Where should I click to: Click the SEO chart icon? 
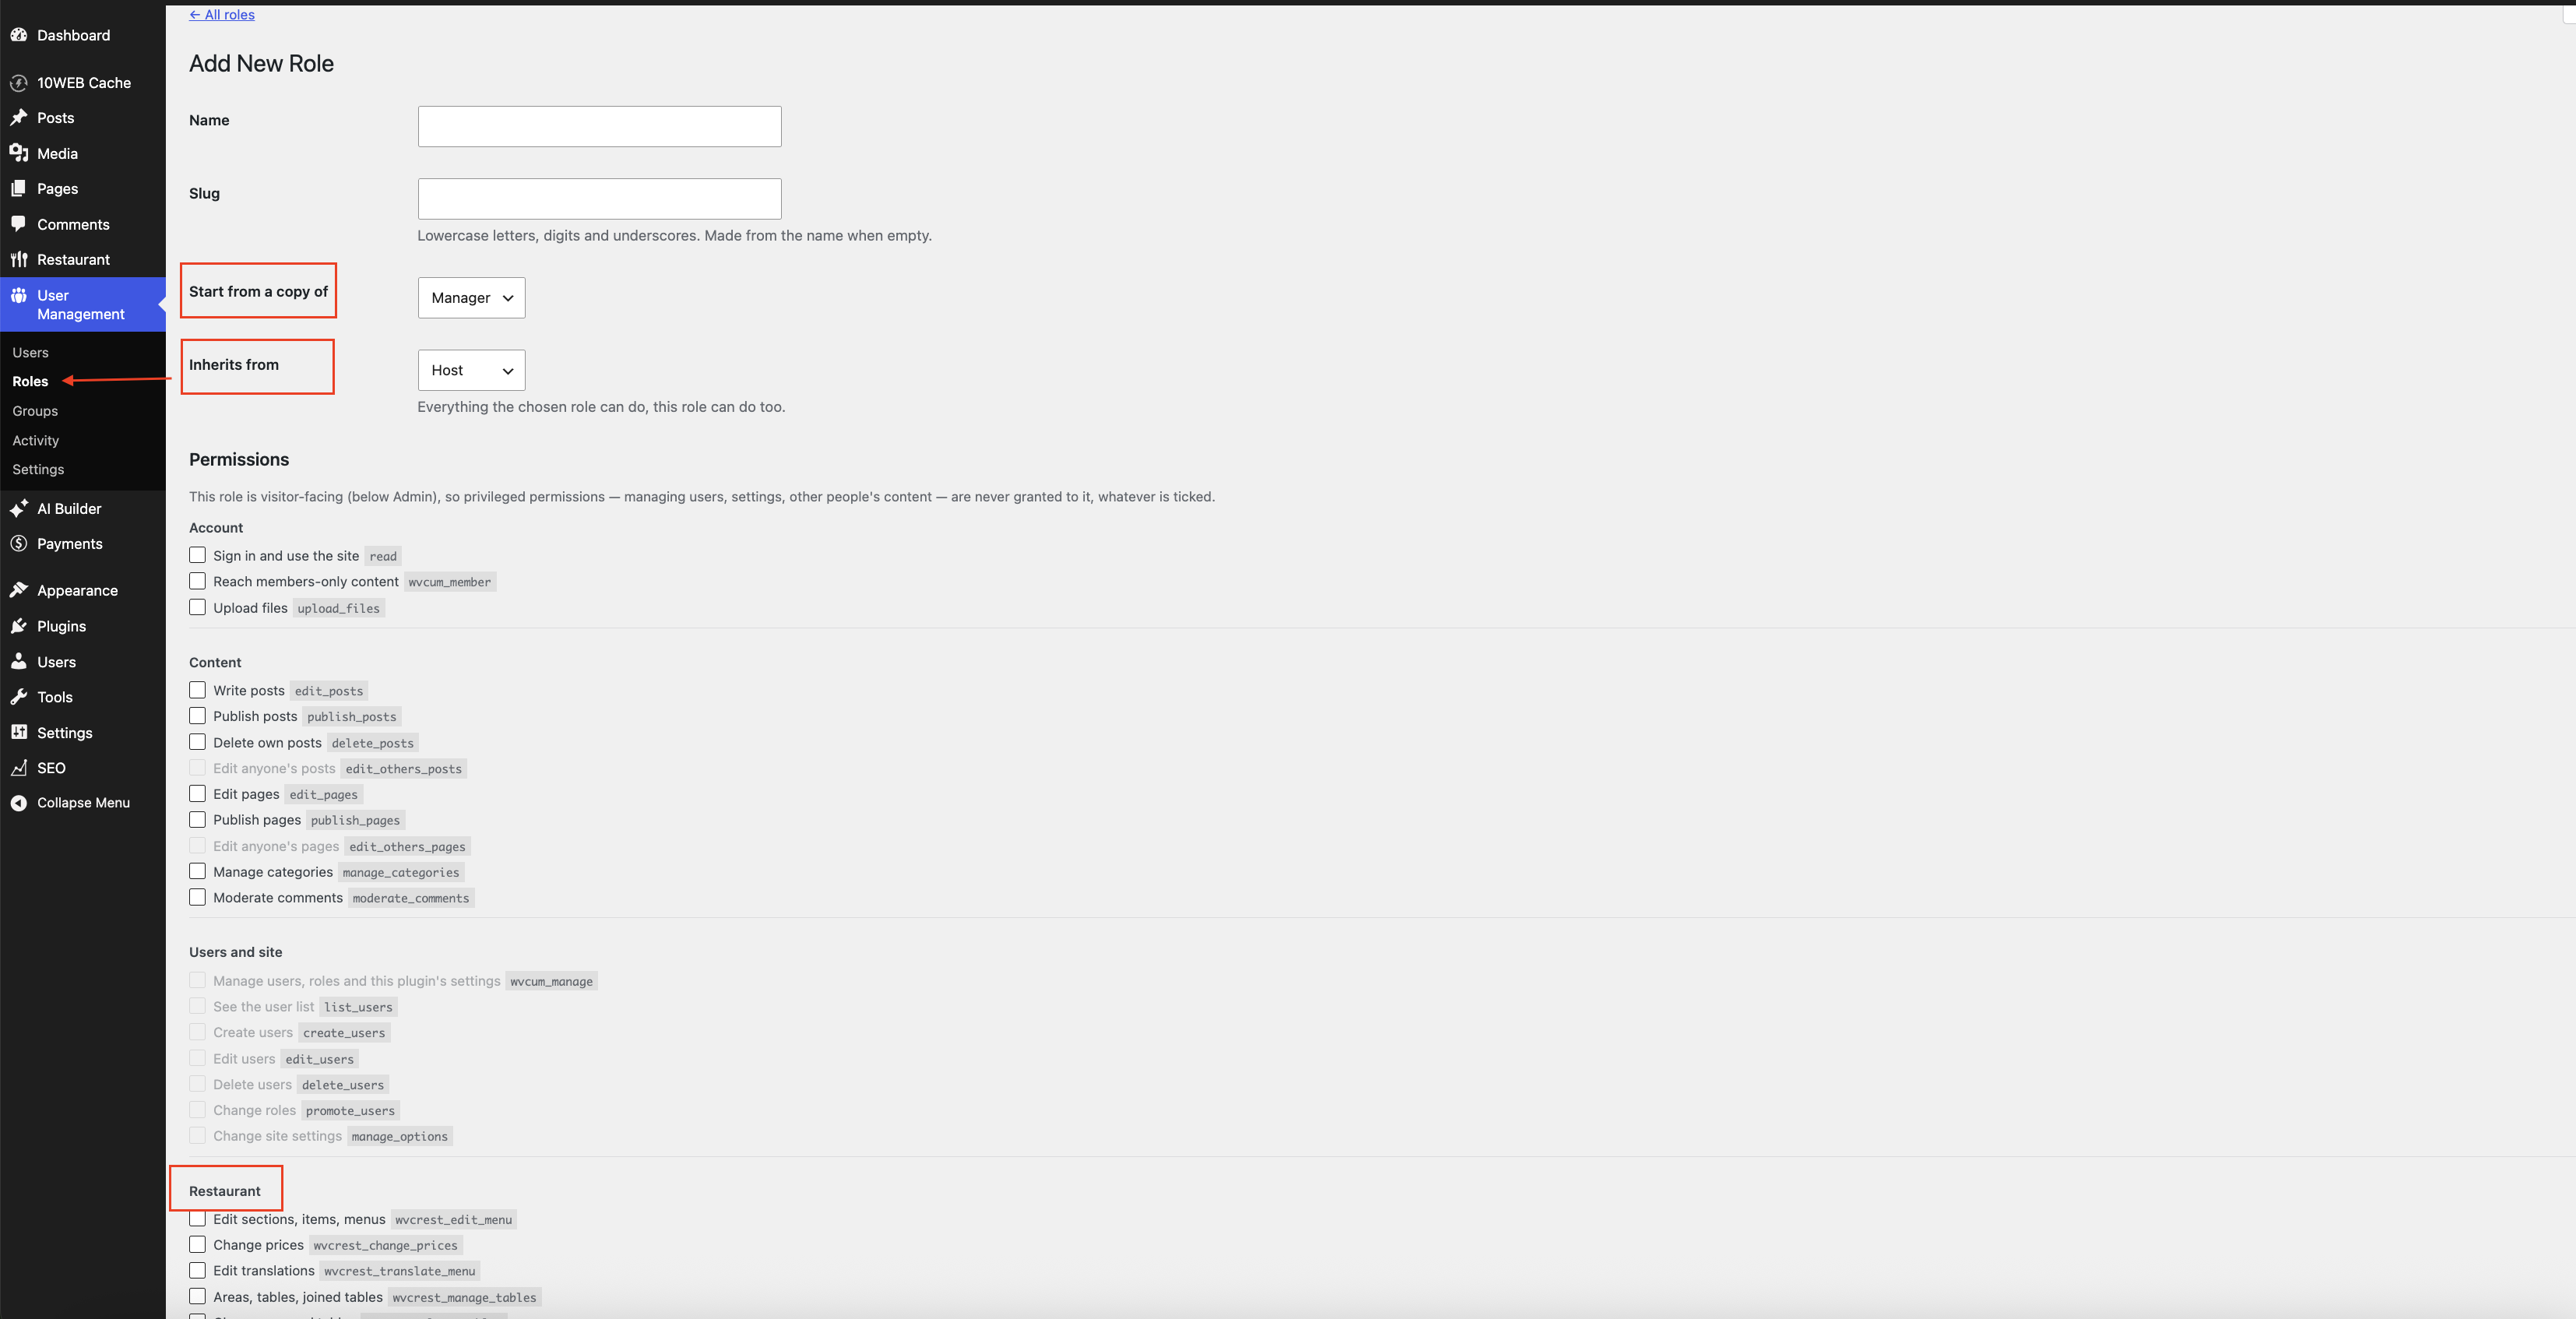[x=18, y=768]
